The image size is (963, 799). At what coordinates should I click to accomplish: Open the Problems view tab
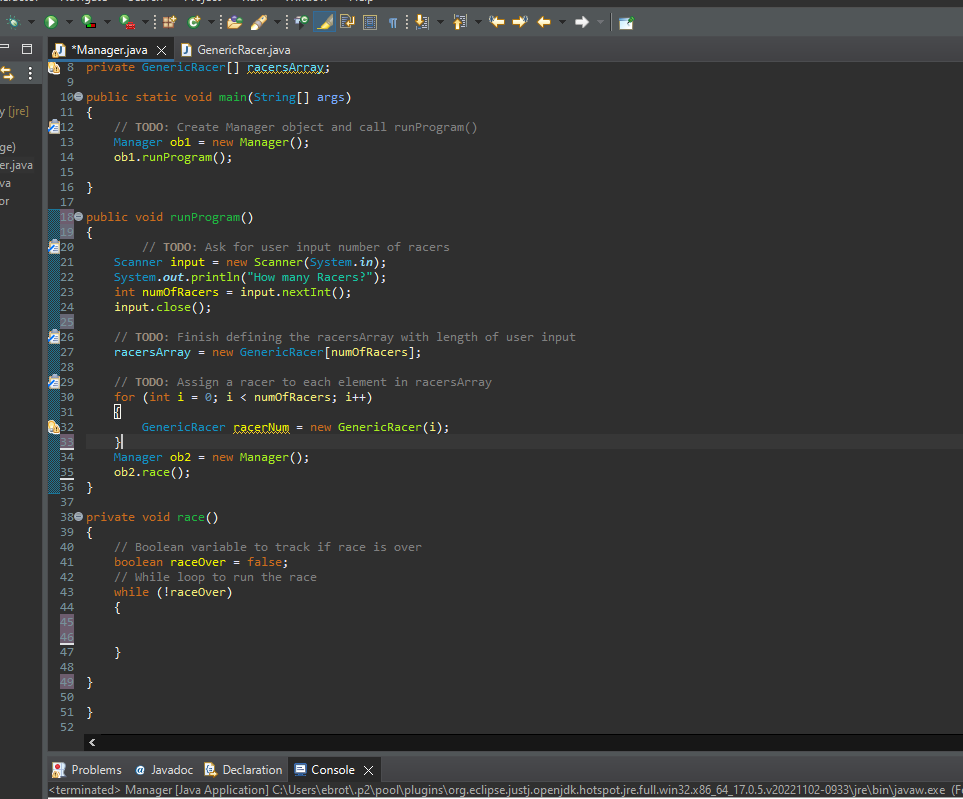(x=96, y=770)
